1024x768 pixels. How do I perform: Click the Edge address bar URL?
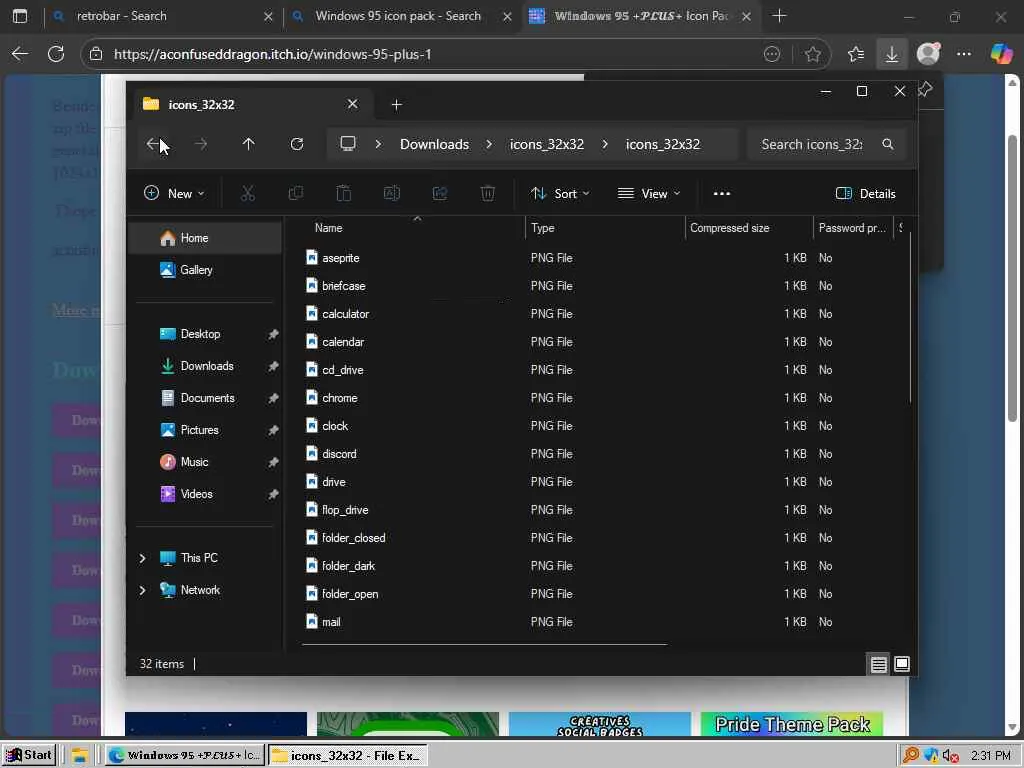pos(272,54)
